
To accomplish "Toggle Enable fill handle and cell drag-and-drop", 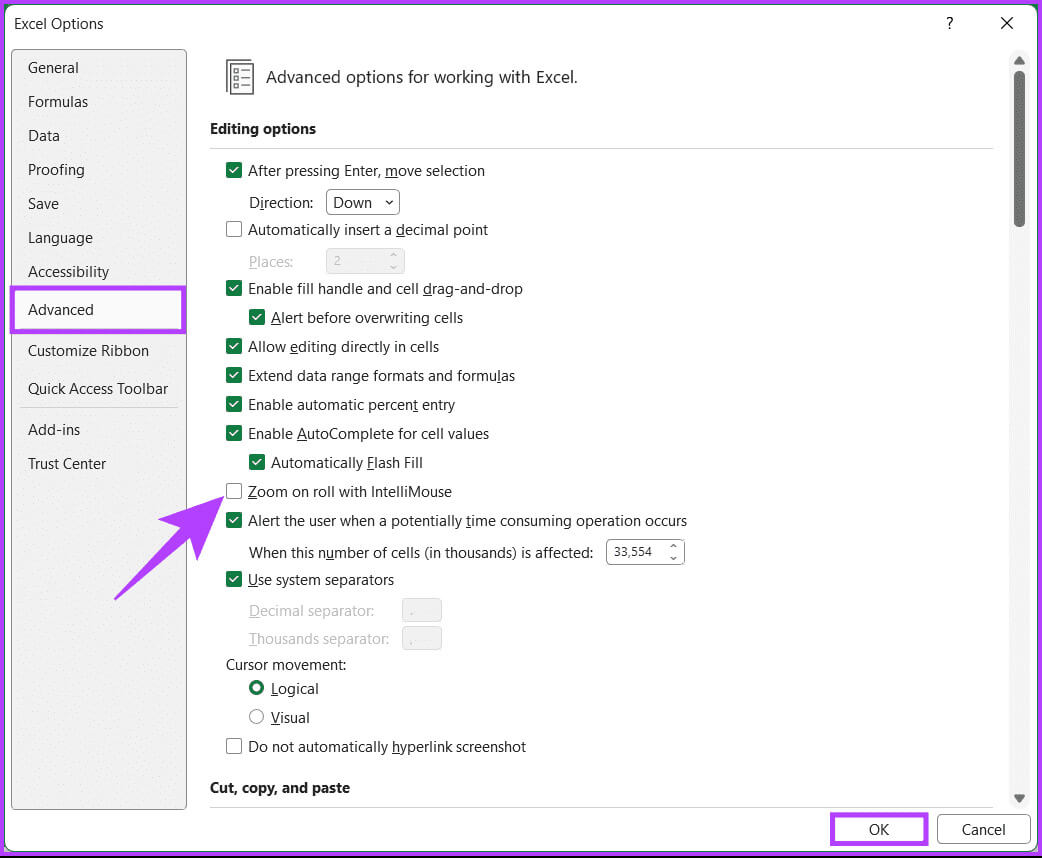I will tap(234, 288).
